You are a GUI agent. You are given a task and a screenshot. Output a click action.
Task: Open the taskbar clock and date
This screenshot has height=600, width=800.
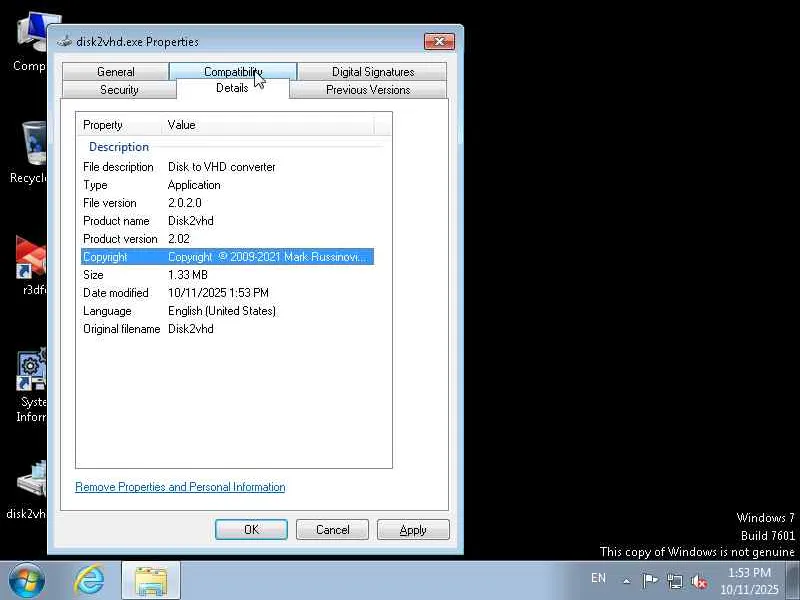click(x=749, y=581)
